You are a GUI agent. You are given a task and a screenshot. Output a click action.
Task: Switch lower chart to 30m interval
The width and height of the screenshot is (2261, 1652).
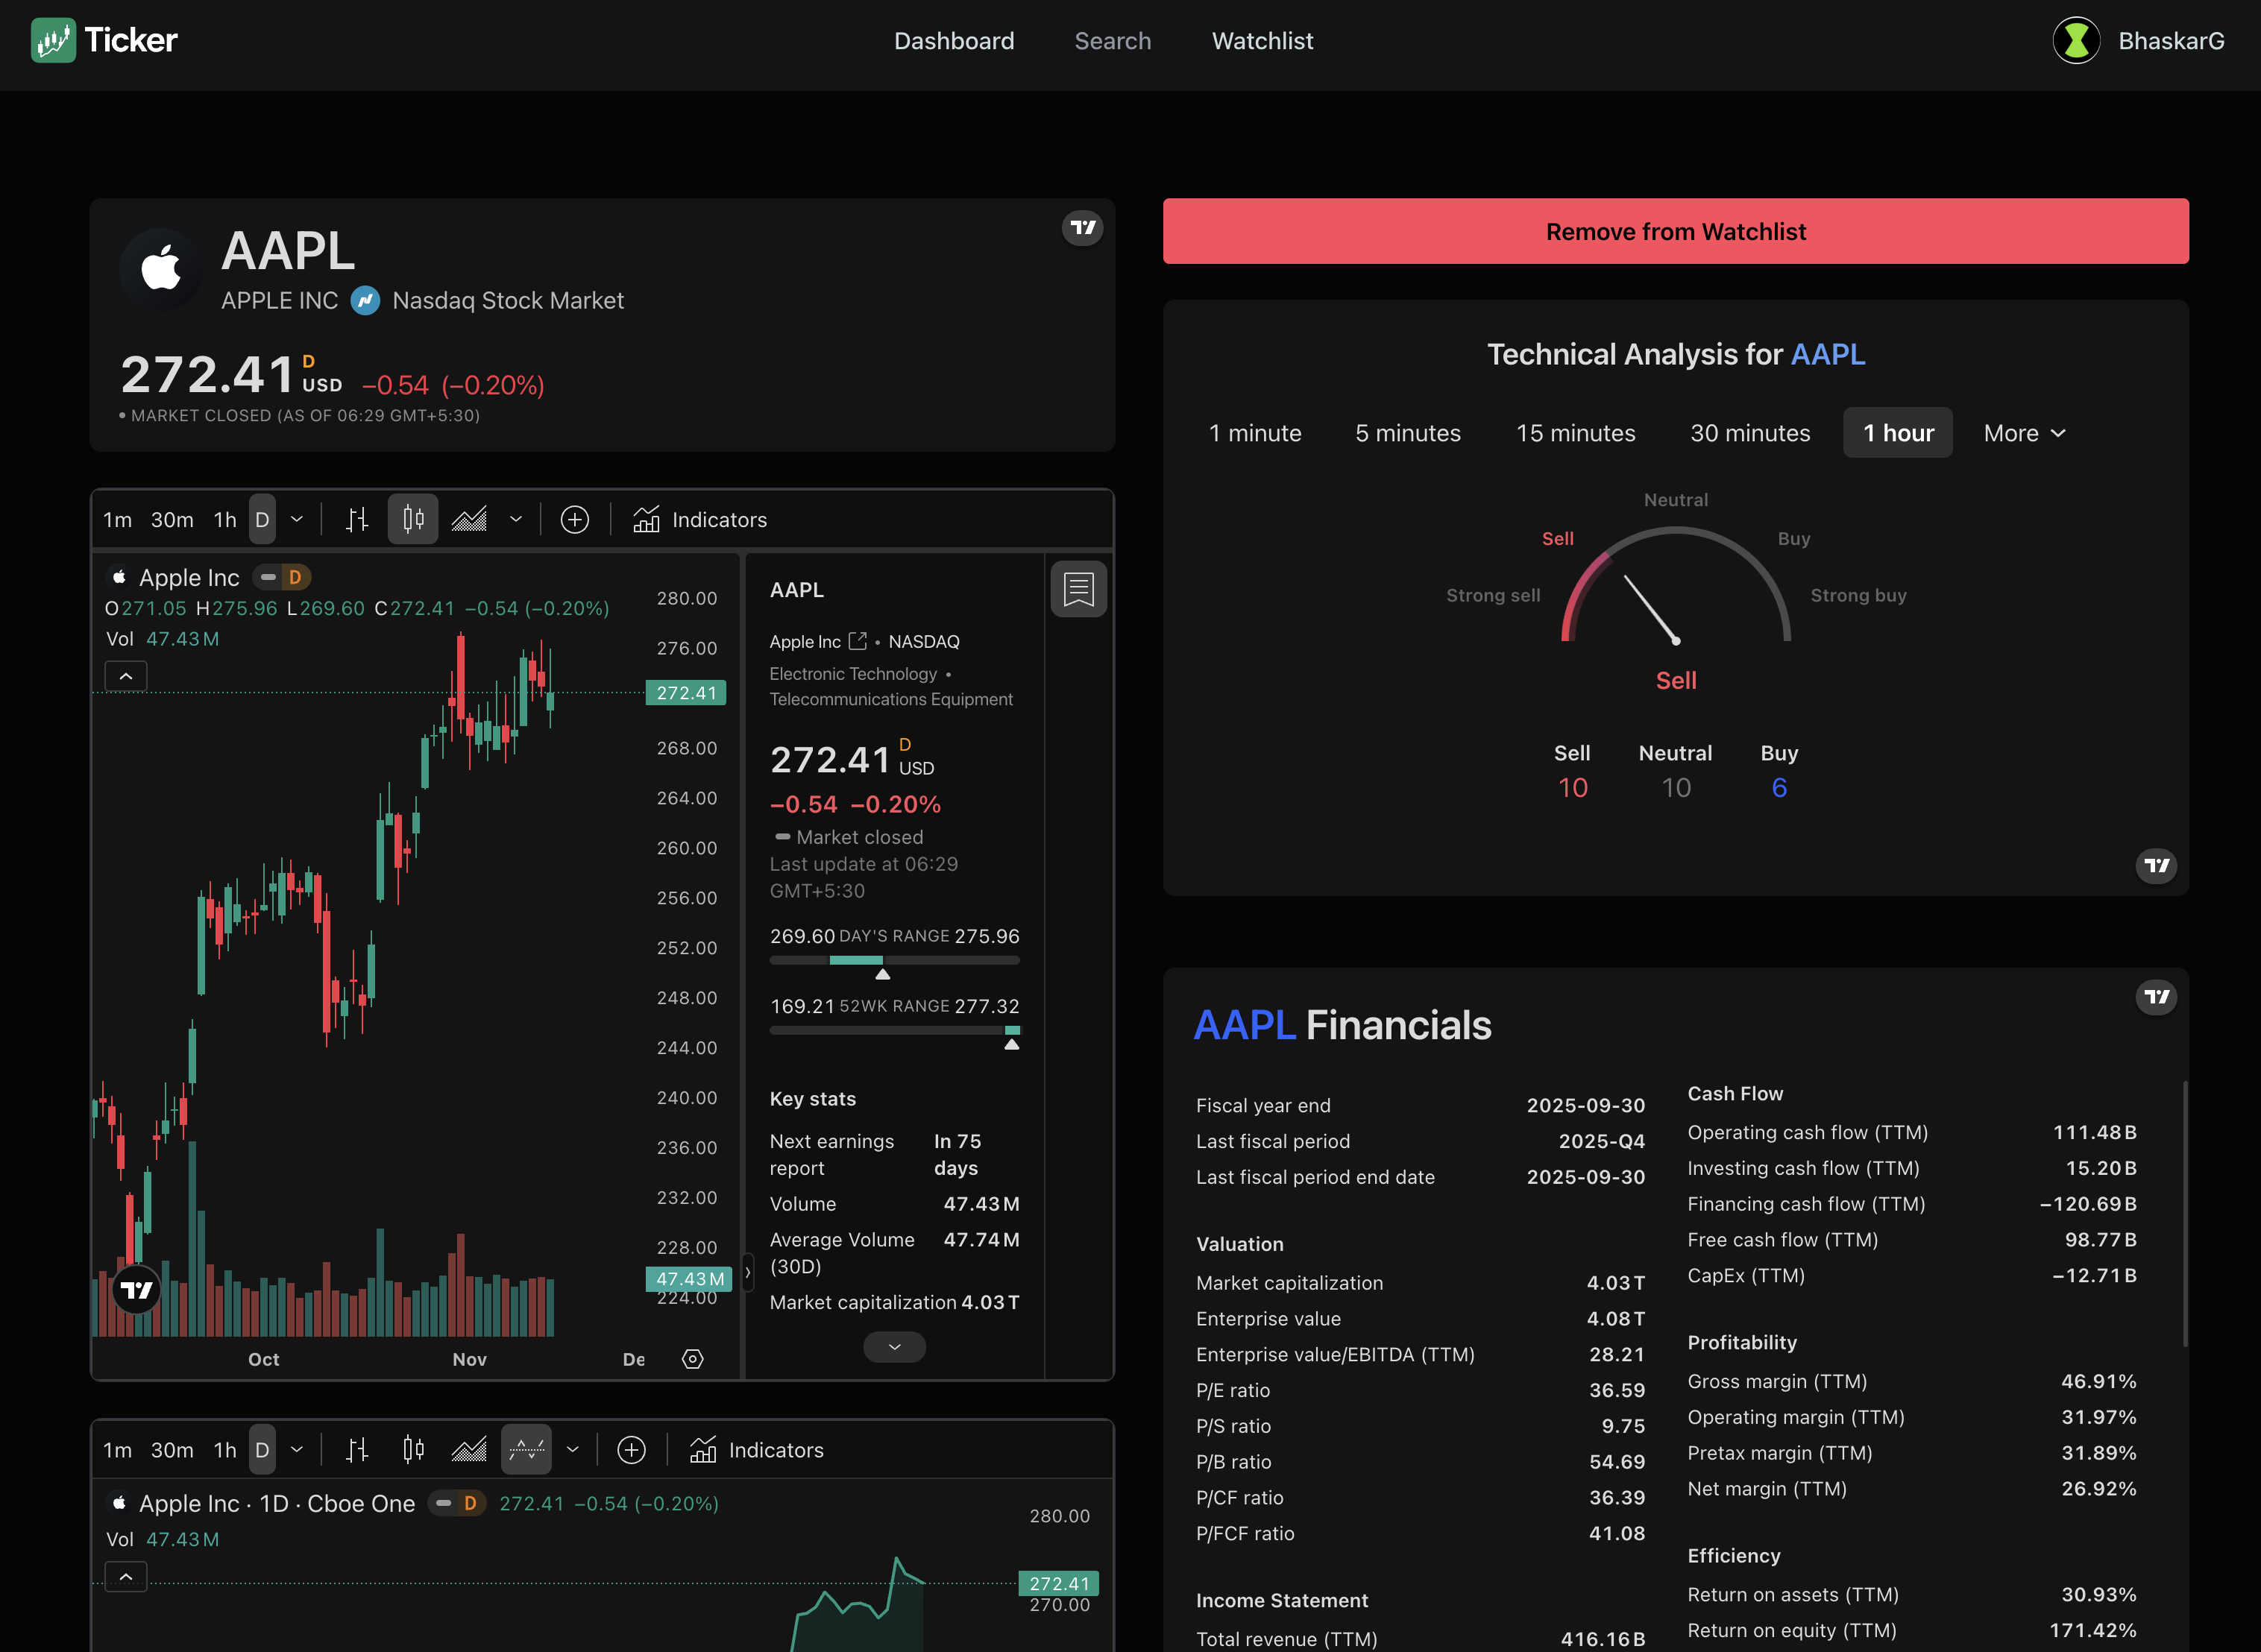tap(172, 1450)
